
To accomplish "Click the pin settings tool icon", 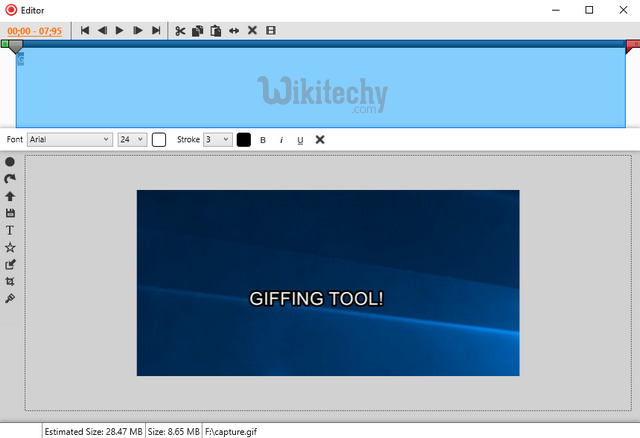I will 10,298.
